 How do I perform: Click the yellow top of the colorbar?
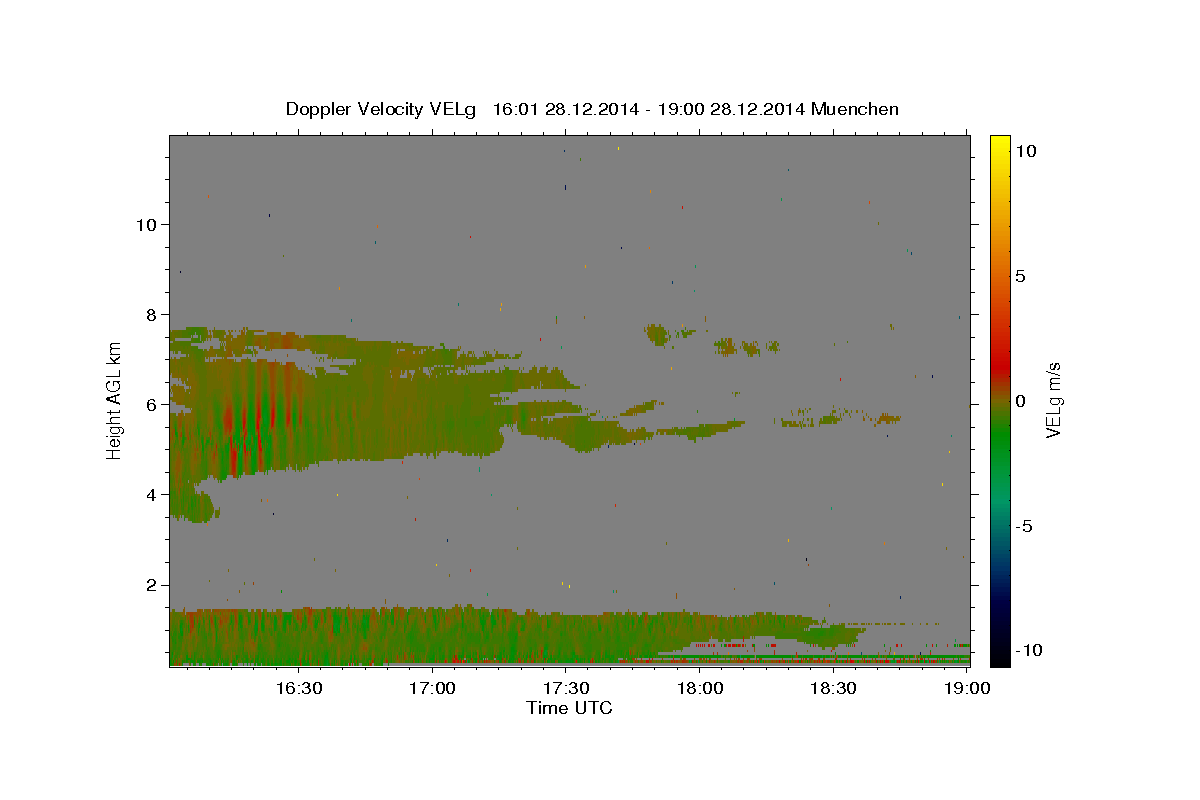click(999, 145)
